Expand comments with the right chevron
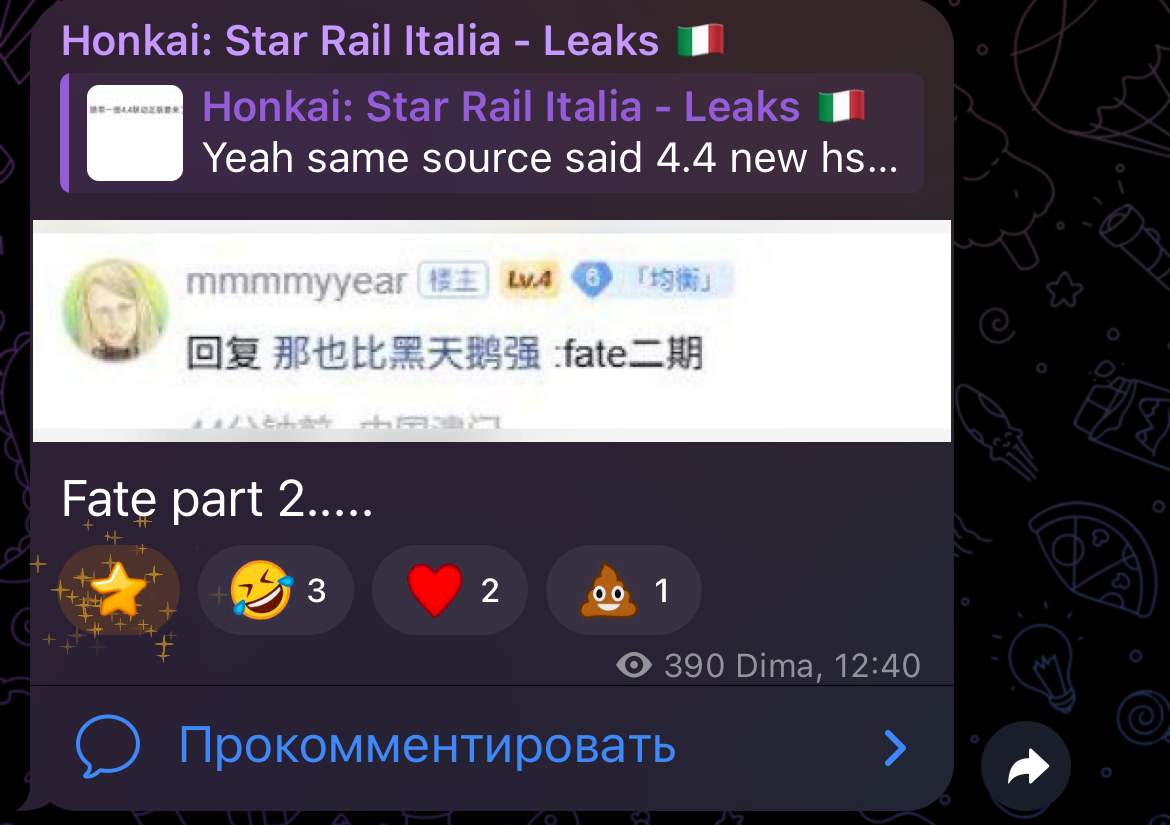This screenshot has height=825, width=1170. 895,747
